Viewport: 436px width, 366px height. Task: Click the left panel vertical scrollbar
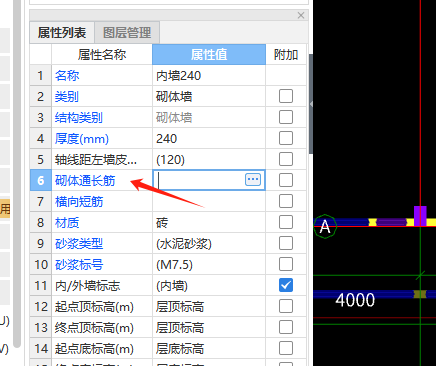[x=17, y=173]
